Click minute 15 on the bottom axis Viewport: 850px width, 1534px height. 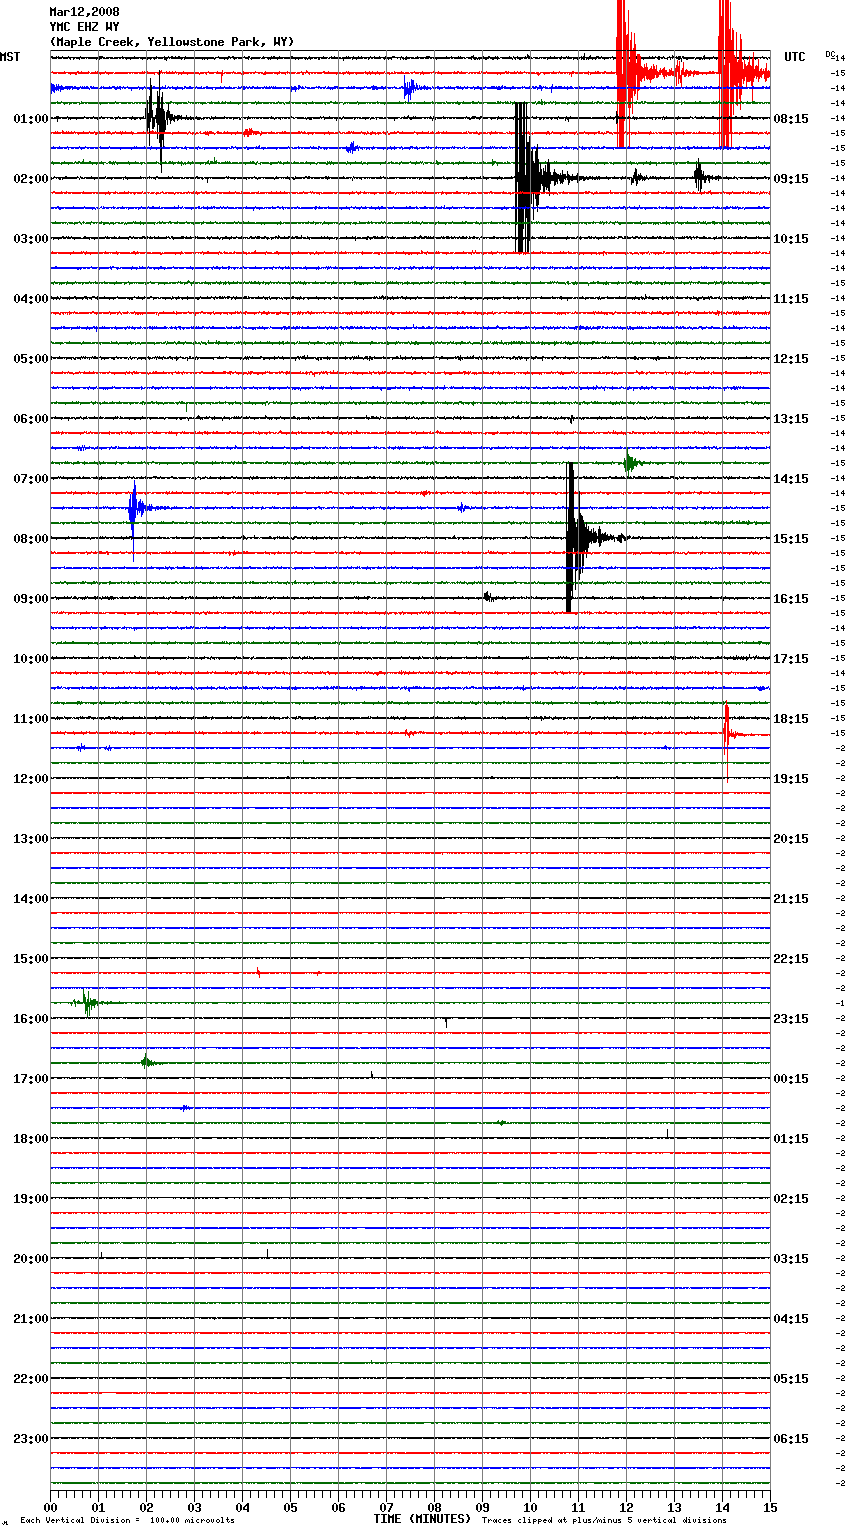(x=770, y=1507)
